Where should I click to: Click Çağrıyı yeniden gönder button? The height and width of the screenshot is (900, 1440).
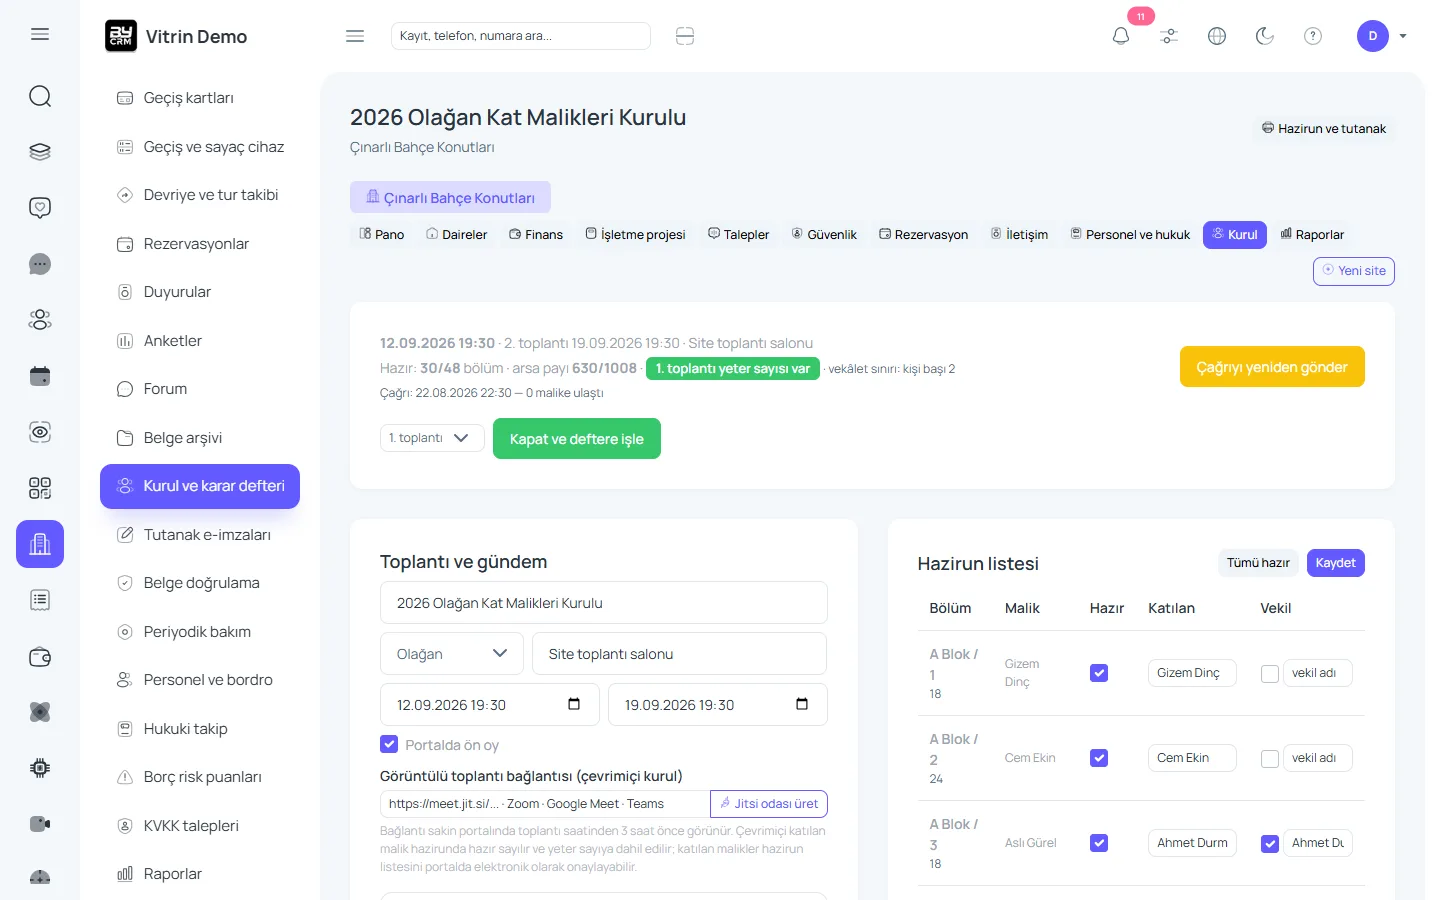tap(1272, 367)
